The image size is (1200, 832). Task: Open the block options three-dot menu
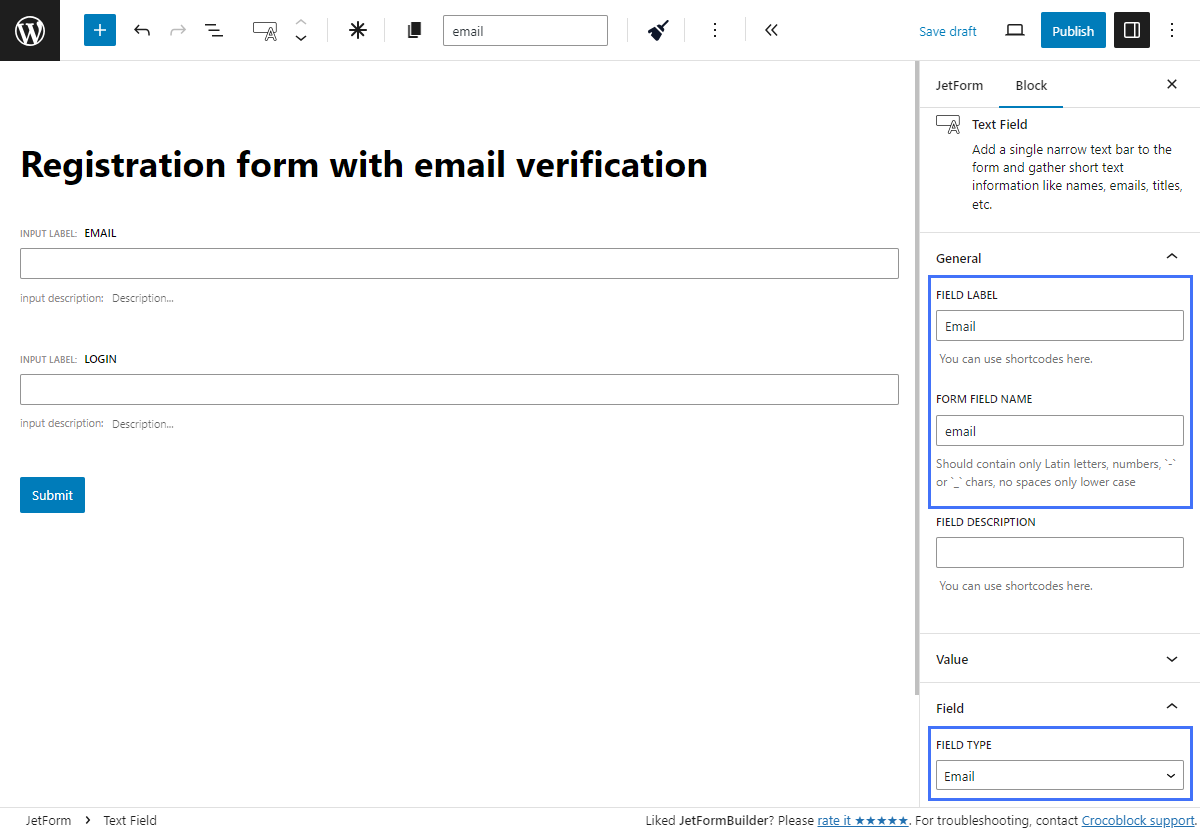tap(715, 30)
